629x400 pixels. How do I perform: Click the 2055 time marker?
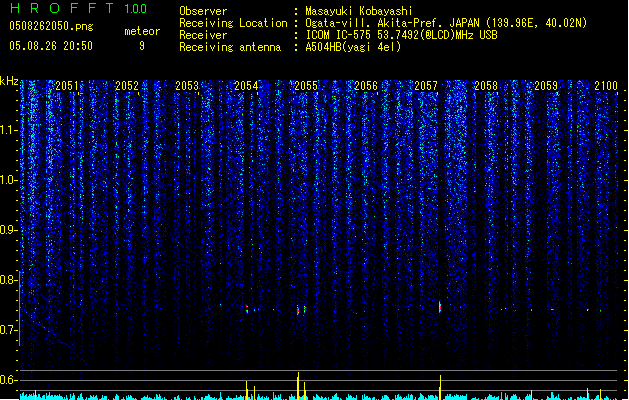[306, 86]
